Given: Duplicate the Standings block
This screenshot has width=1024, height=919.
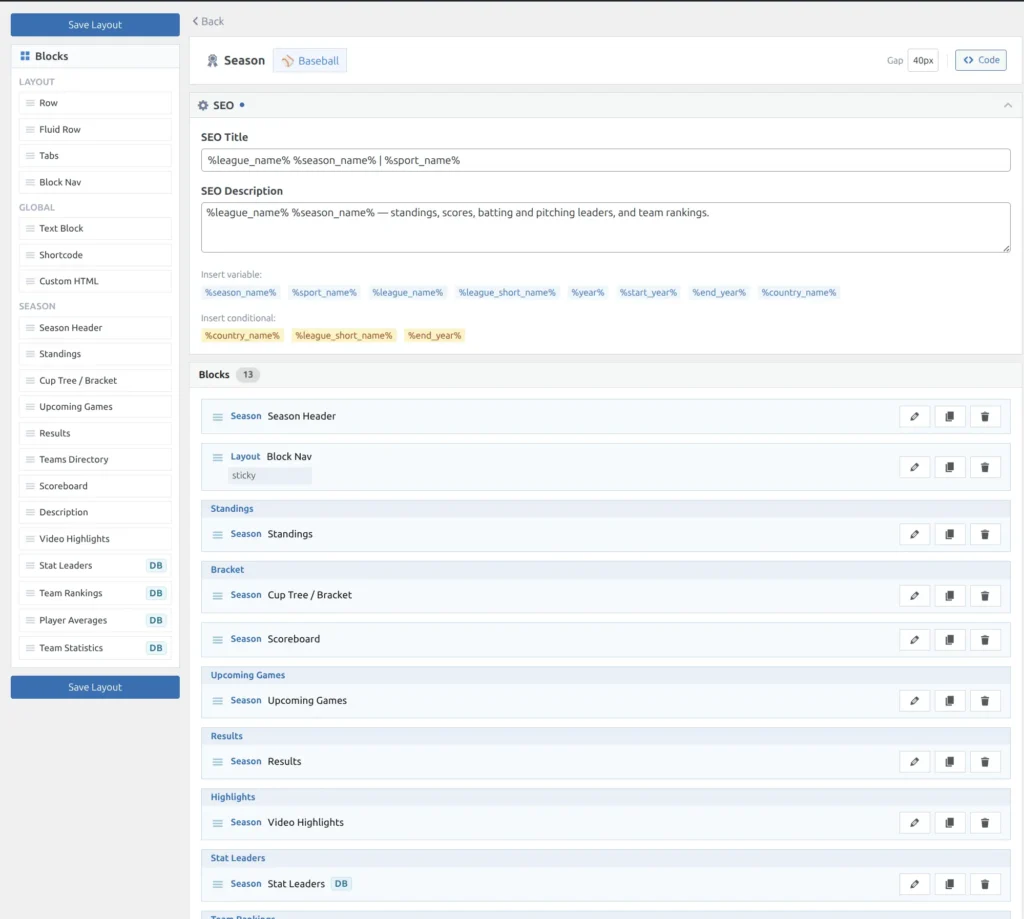Looking at the screenshot, I should coord(950,534).
